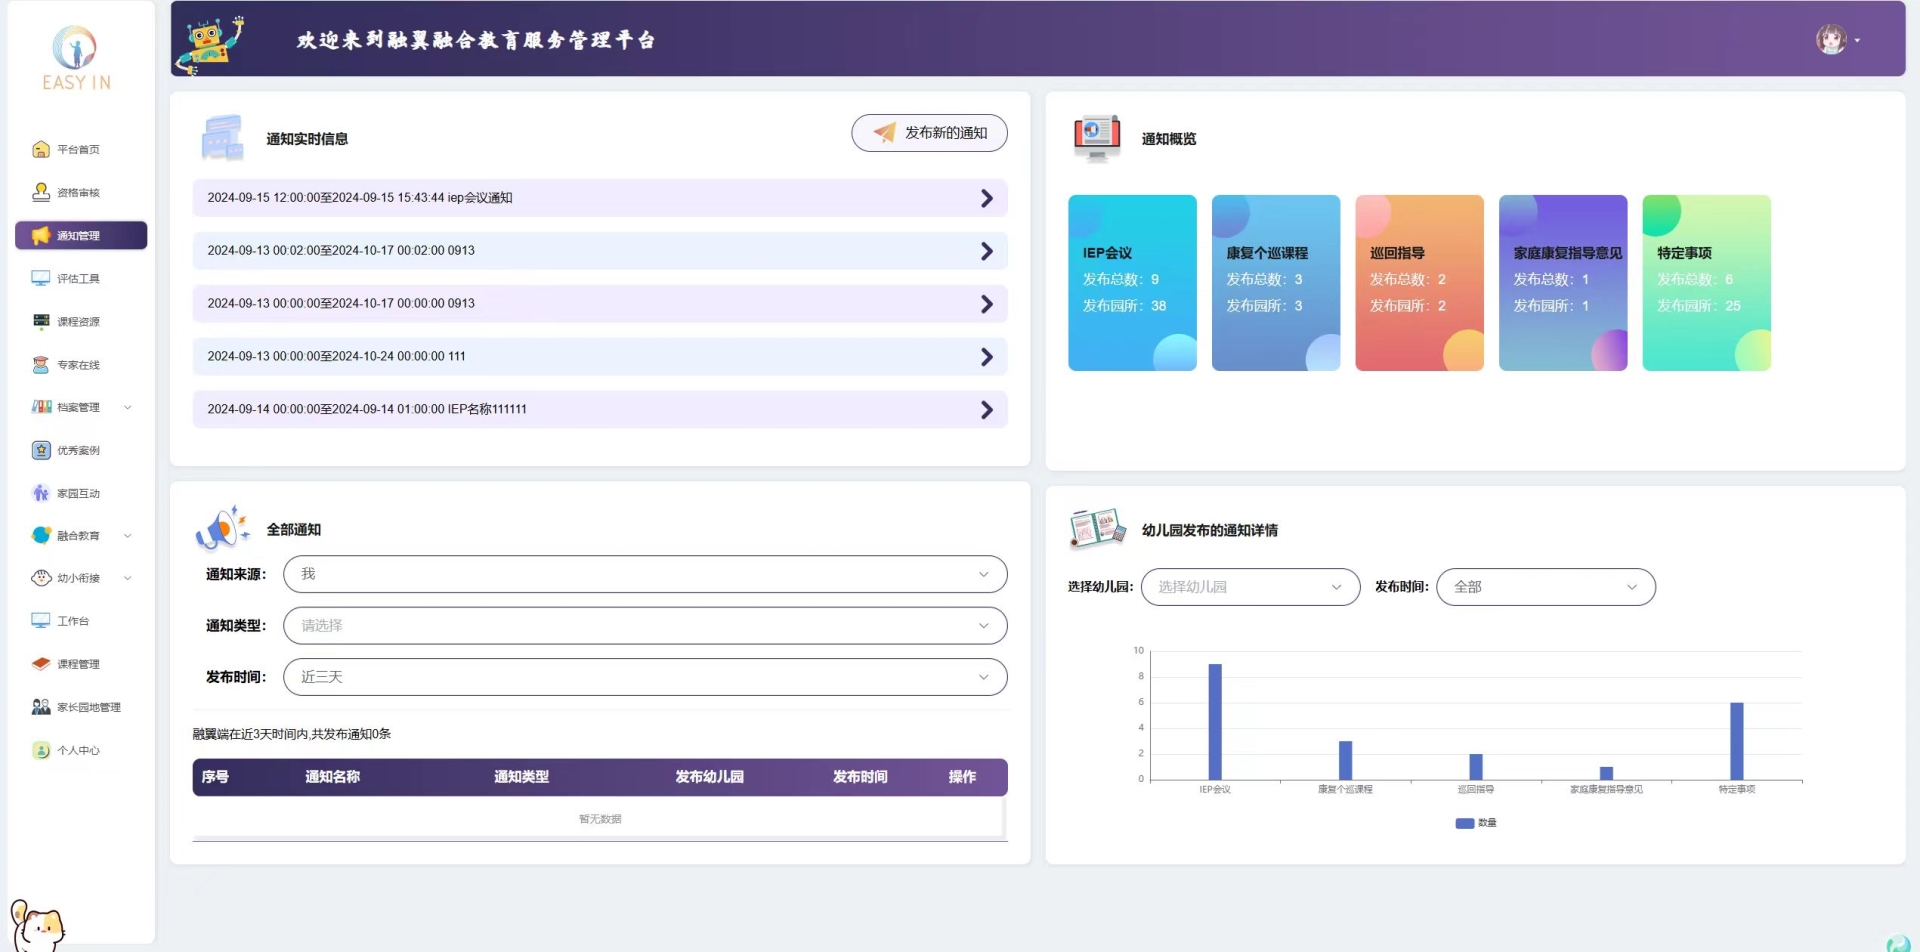The width and height of the screenshot is (1920, 952).
Task: Click the 资格审核 stamp icon
Action: pos(41,192)
